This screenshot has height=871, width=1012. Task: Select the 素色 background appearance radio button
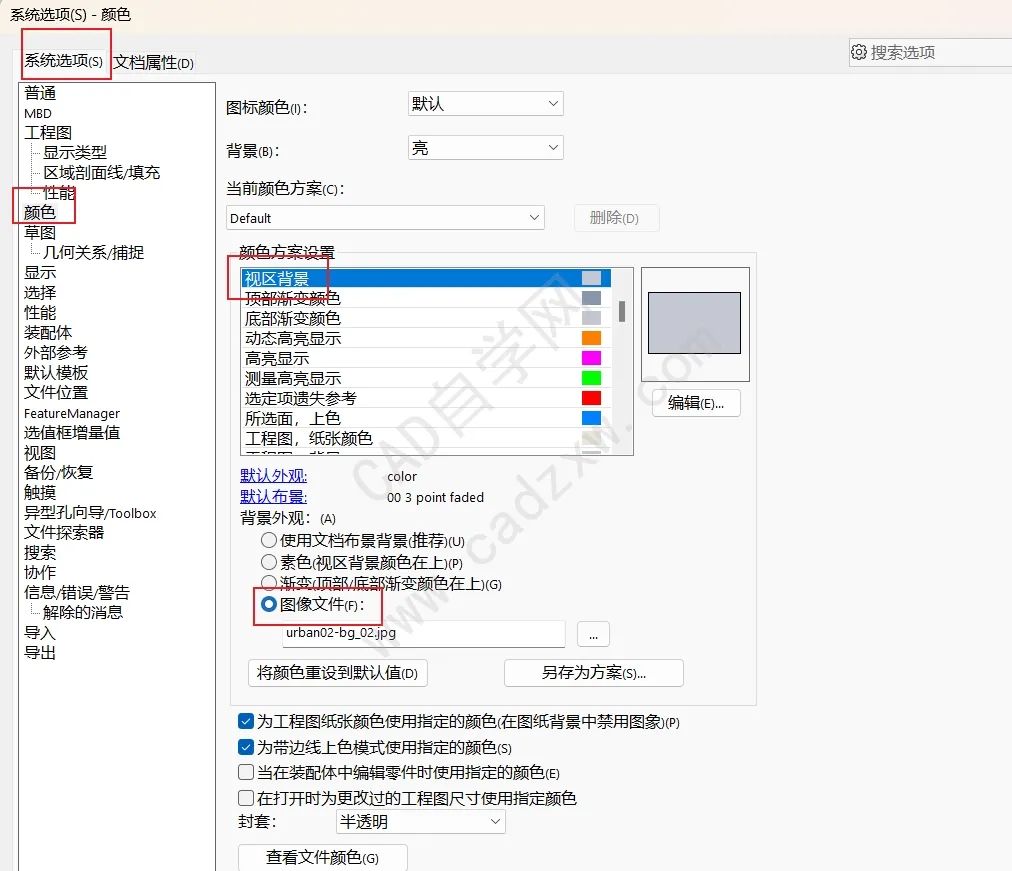click(x=268, y=561)
